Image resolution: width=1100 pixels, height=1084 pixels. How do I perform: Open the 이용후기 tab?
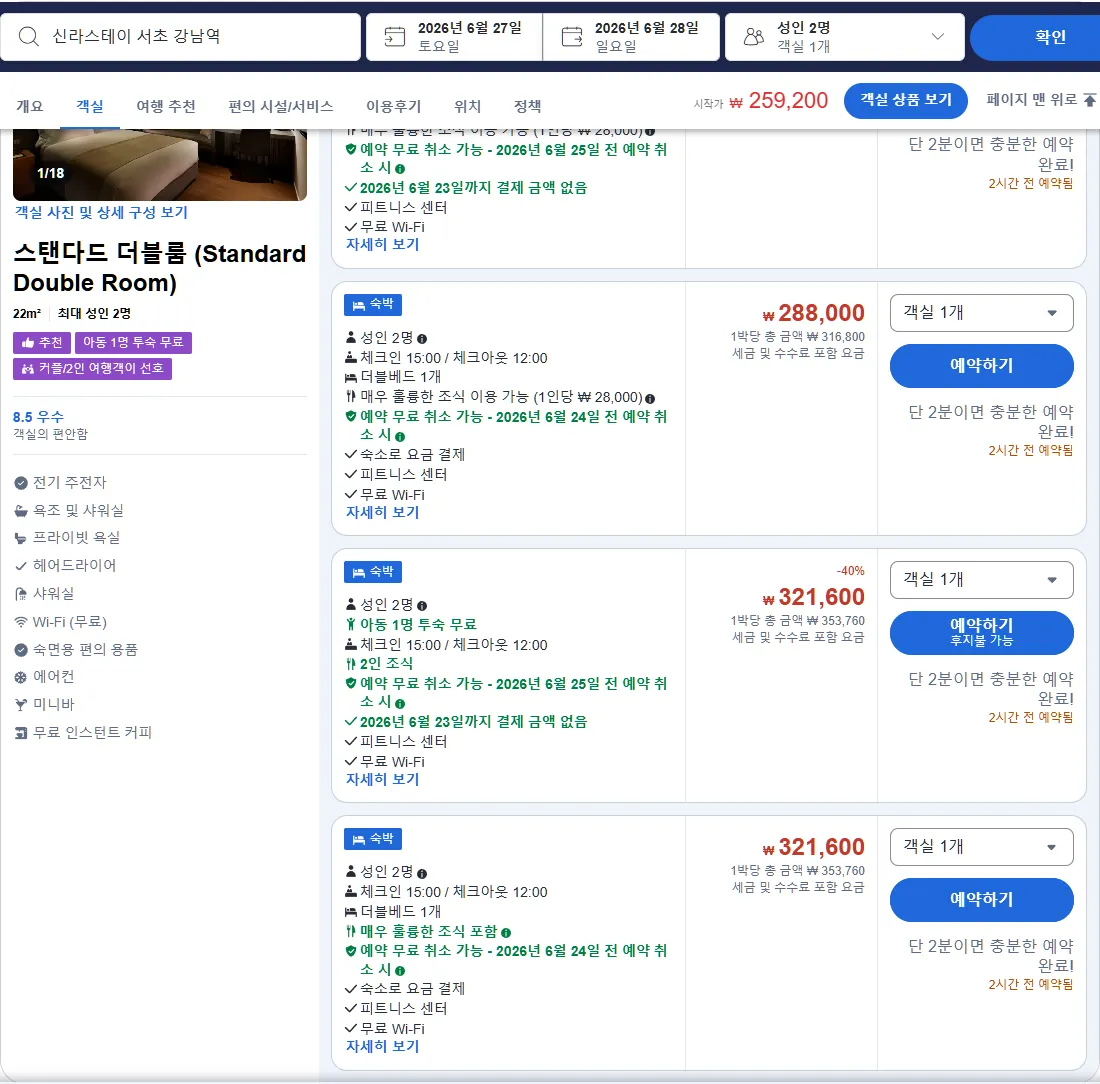coord(394,106)
